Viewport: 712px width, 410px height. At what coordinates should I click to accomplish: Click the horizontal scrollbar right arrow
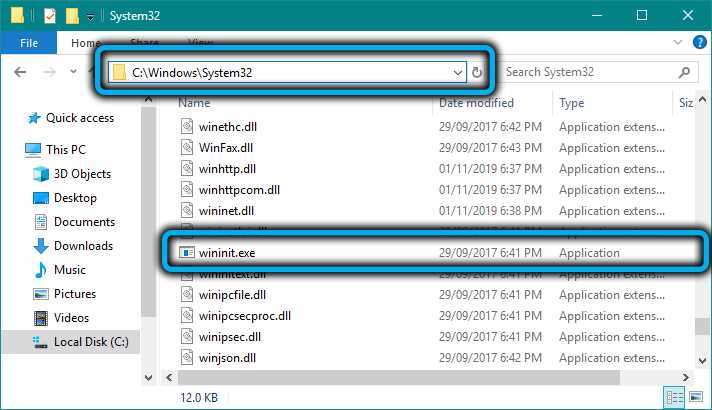(686, 377)
